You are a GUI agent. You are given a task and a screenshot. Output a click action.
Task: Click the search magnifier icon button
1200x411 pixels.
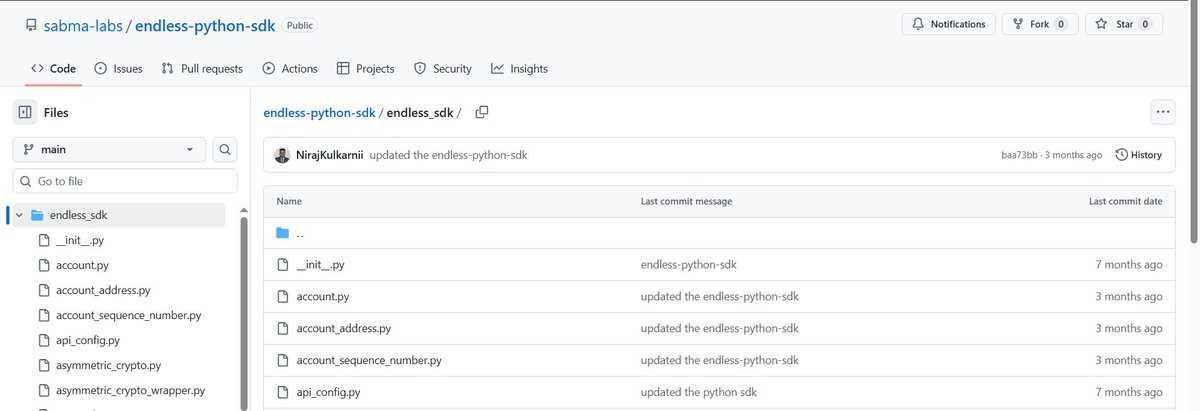pyautogui.click(x=225, y=149)
